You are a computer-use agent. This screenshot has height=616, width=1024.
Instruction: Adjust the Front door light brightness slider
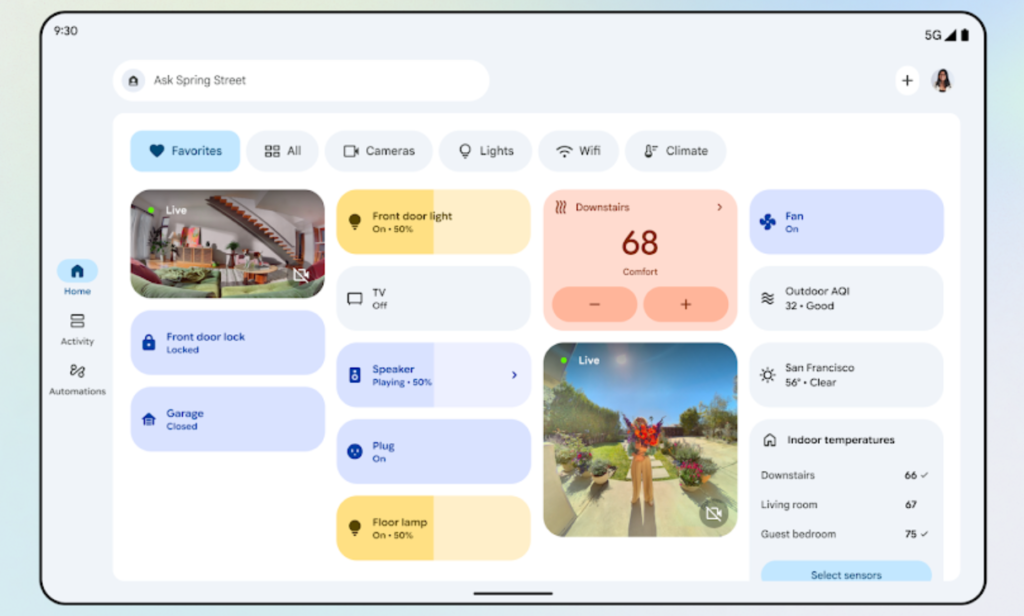(433, 222)
